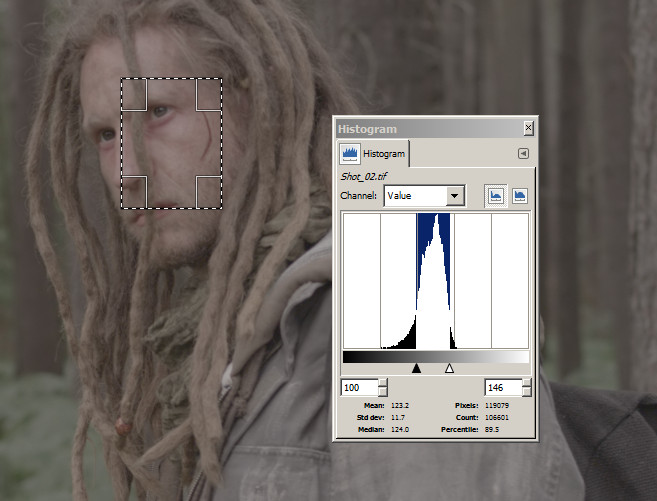Click the top-right selection corner handle

[x=208, y=93]
